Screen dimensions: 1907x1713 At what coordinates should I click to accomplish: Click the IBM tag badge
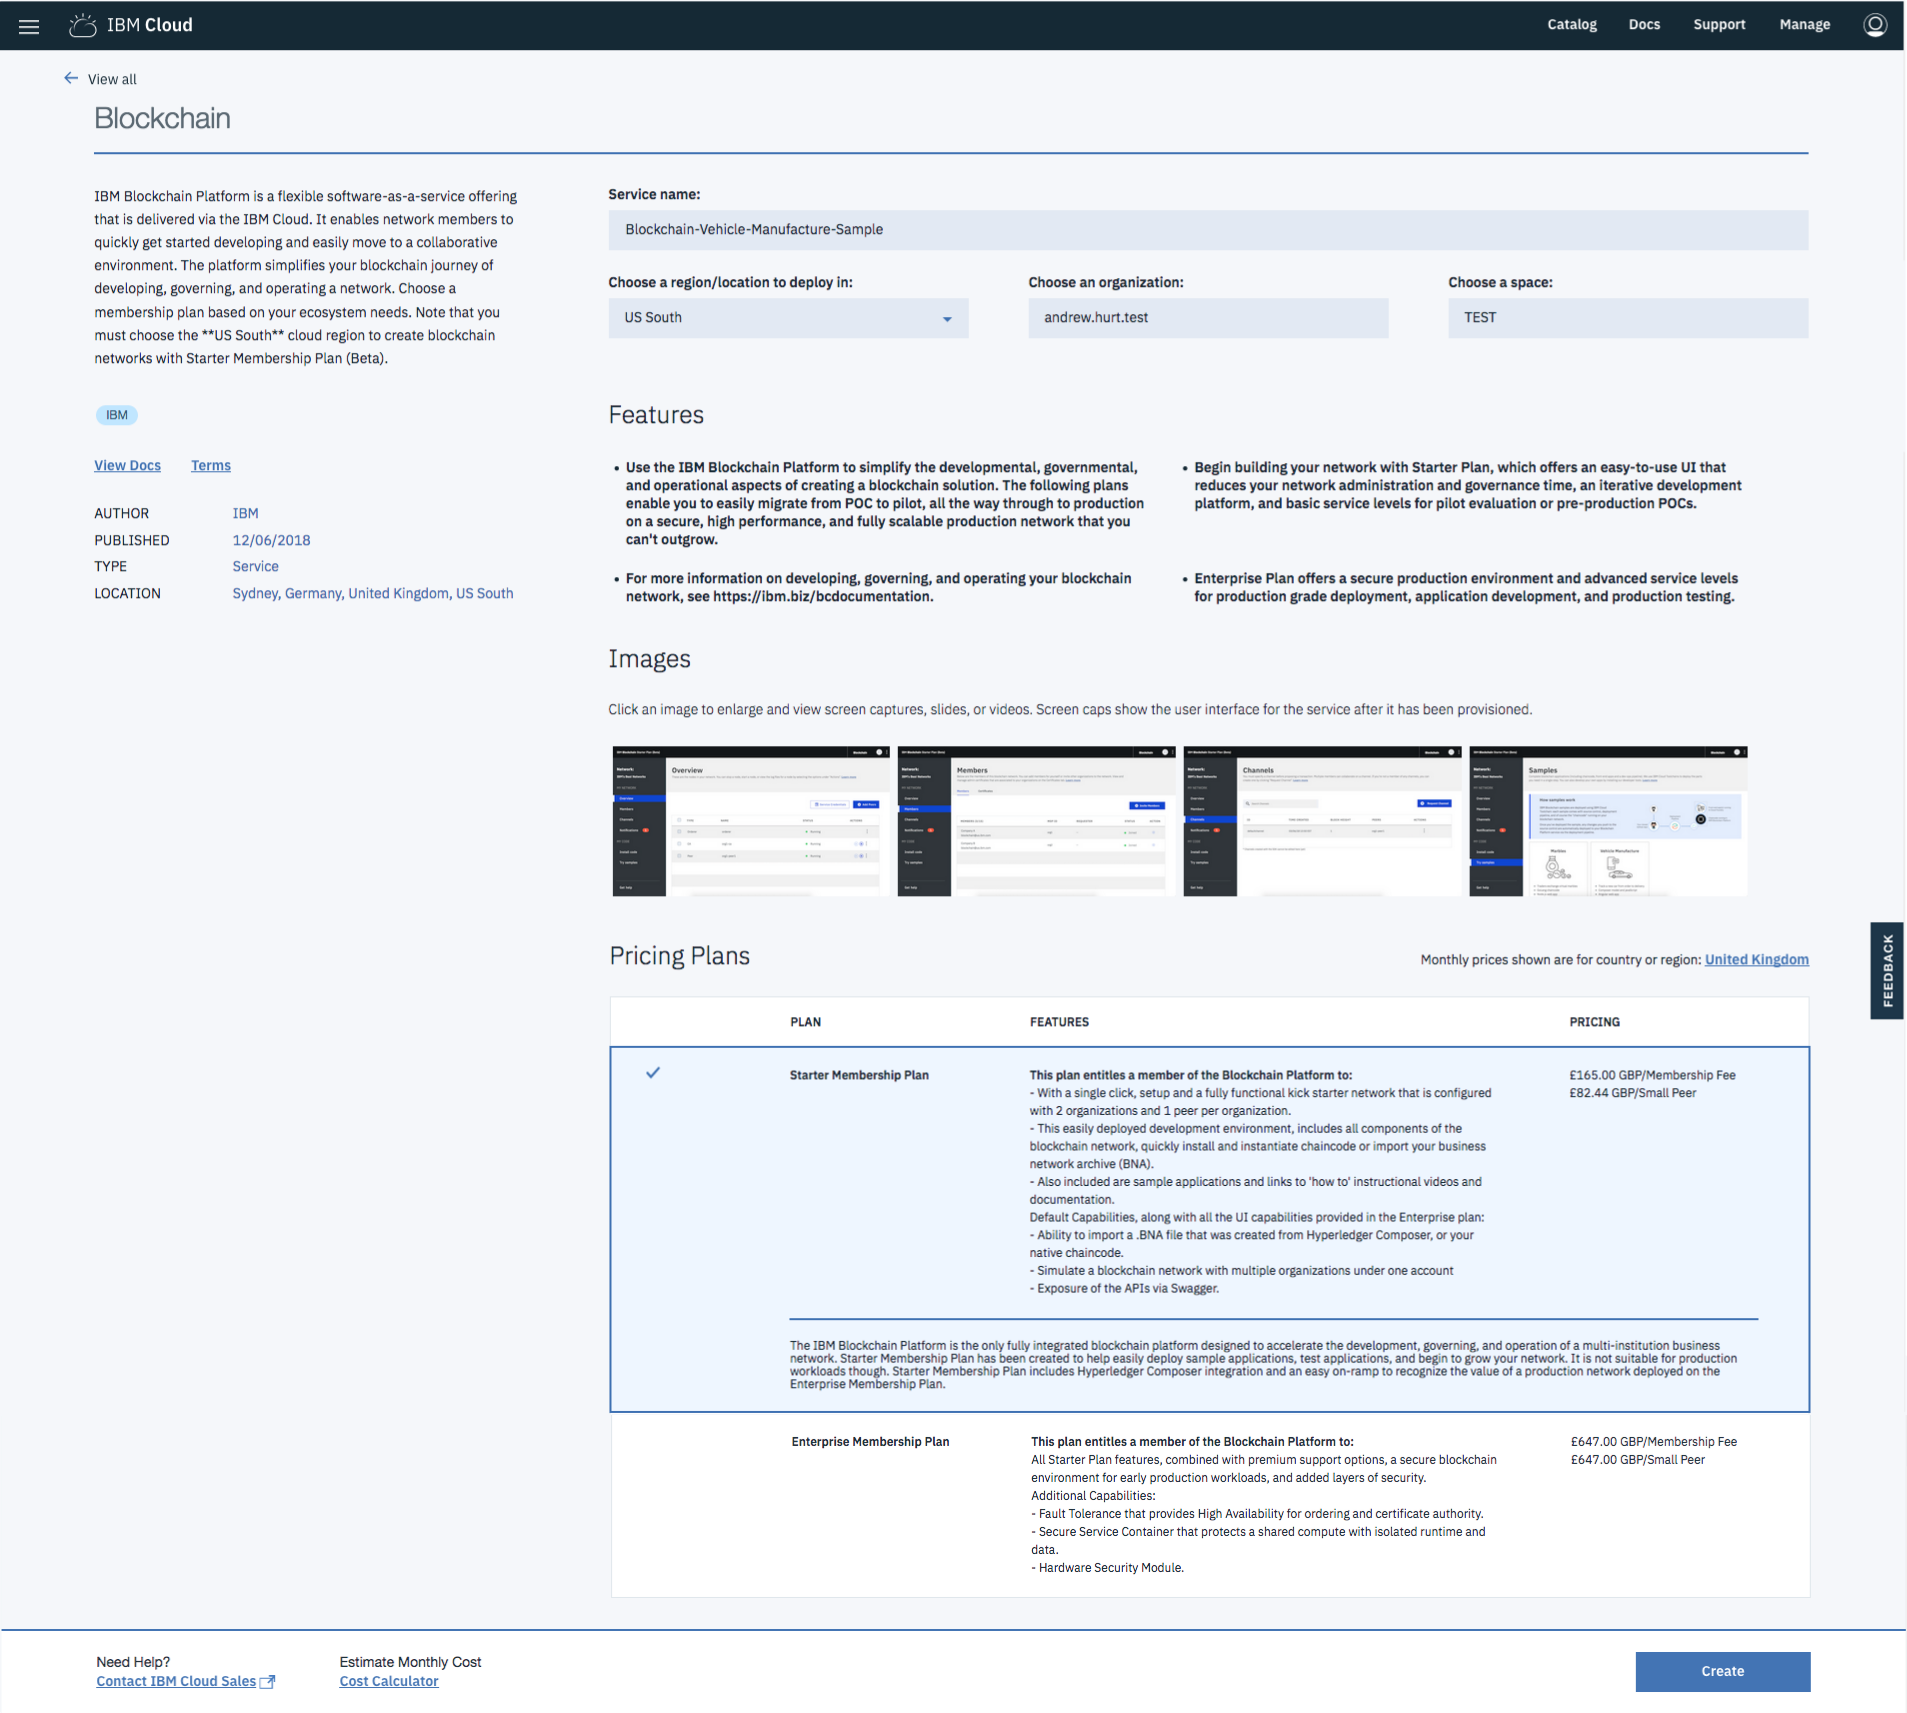pos(117,415)
